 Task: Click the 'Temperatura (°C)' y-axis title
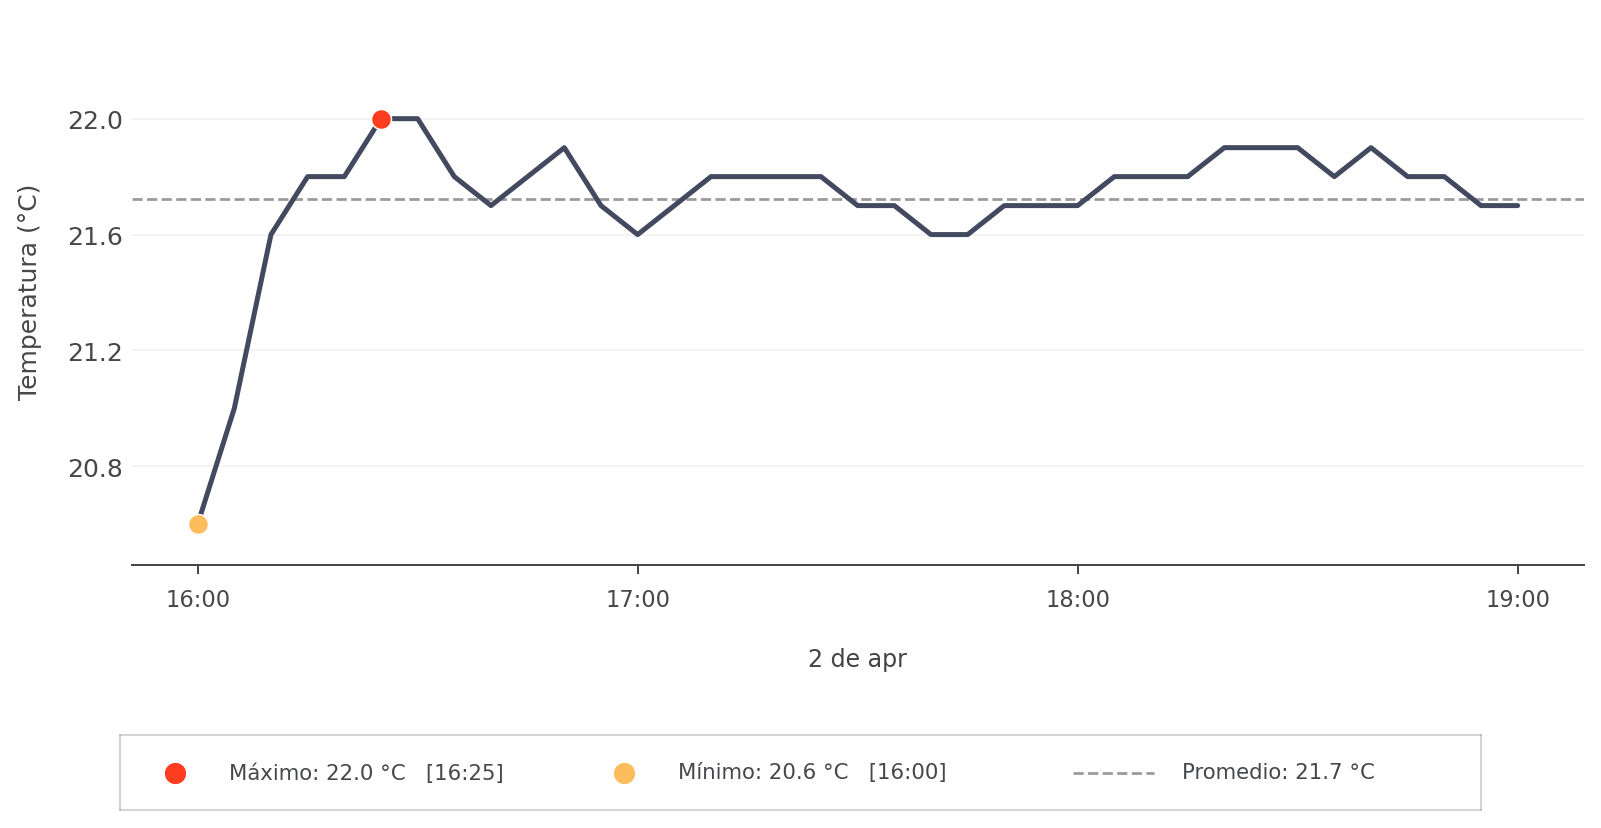point(28,292)
